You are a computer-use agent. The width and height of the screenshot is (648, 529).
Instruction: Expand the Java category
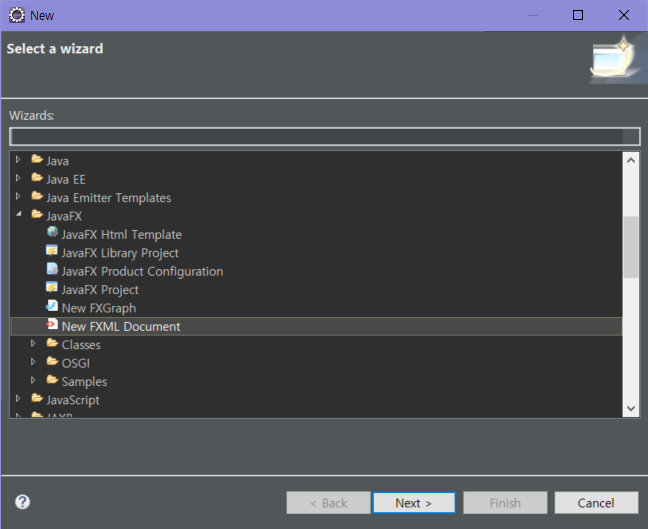click(18, 159)
